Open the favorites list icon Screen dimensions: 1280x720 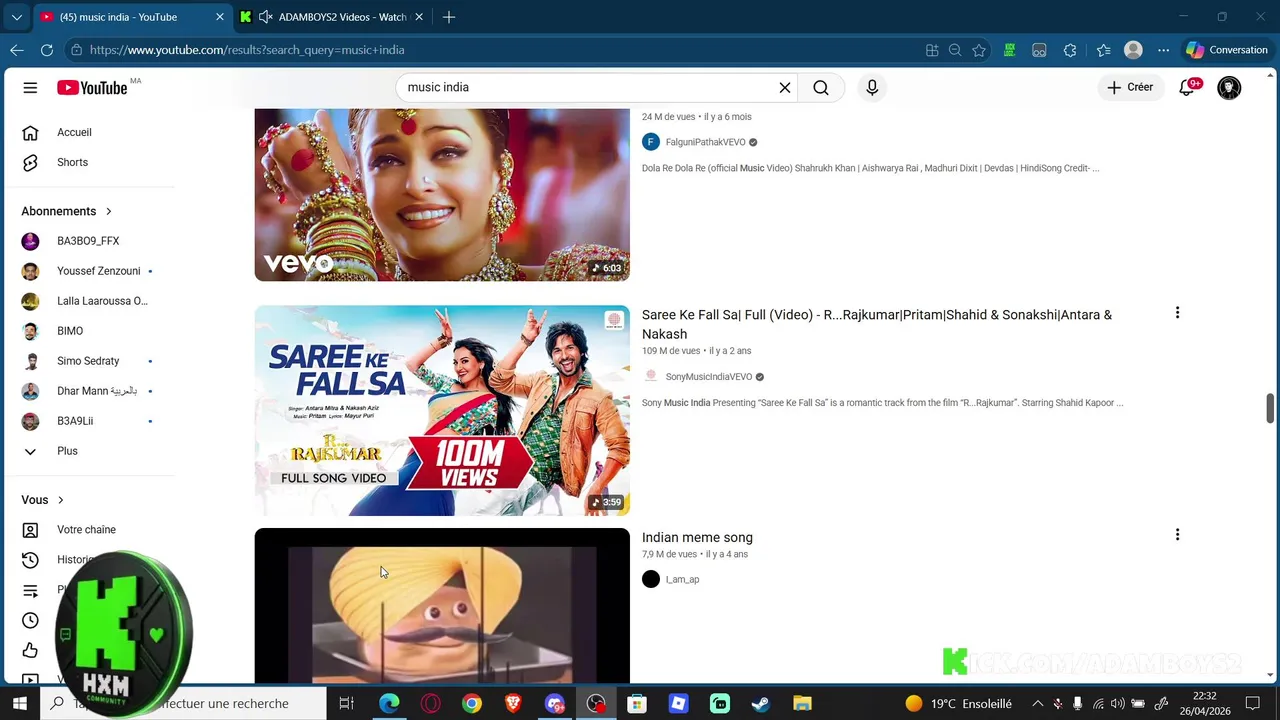[1103, 50]
